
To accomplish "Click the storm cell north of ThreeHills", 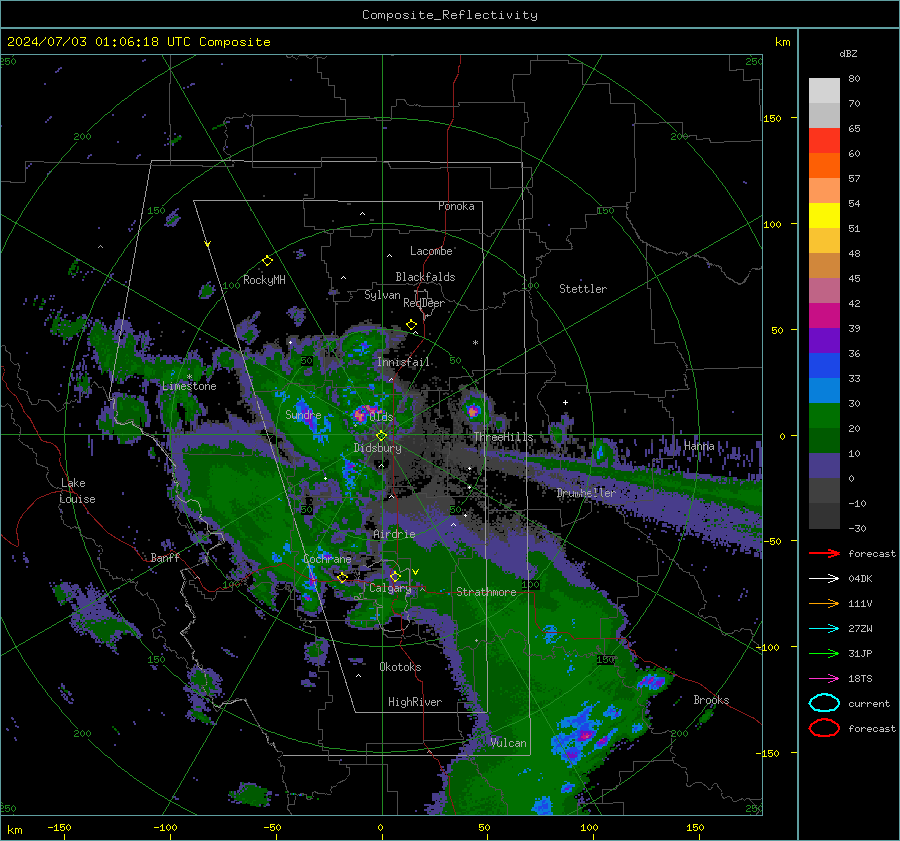I will pos(472,410).
